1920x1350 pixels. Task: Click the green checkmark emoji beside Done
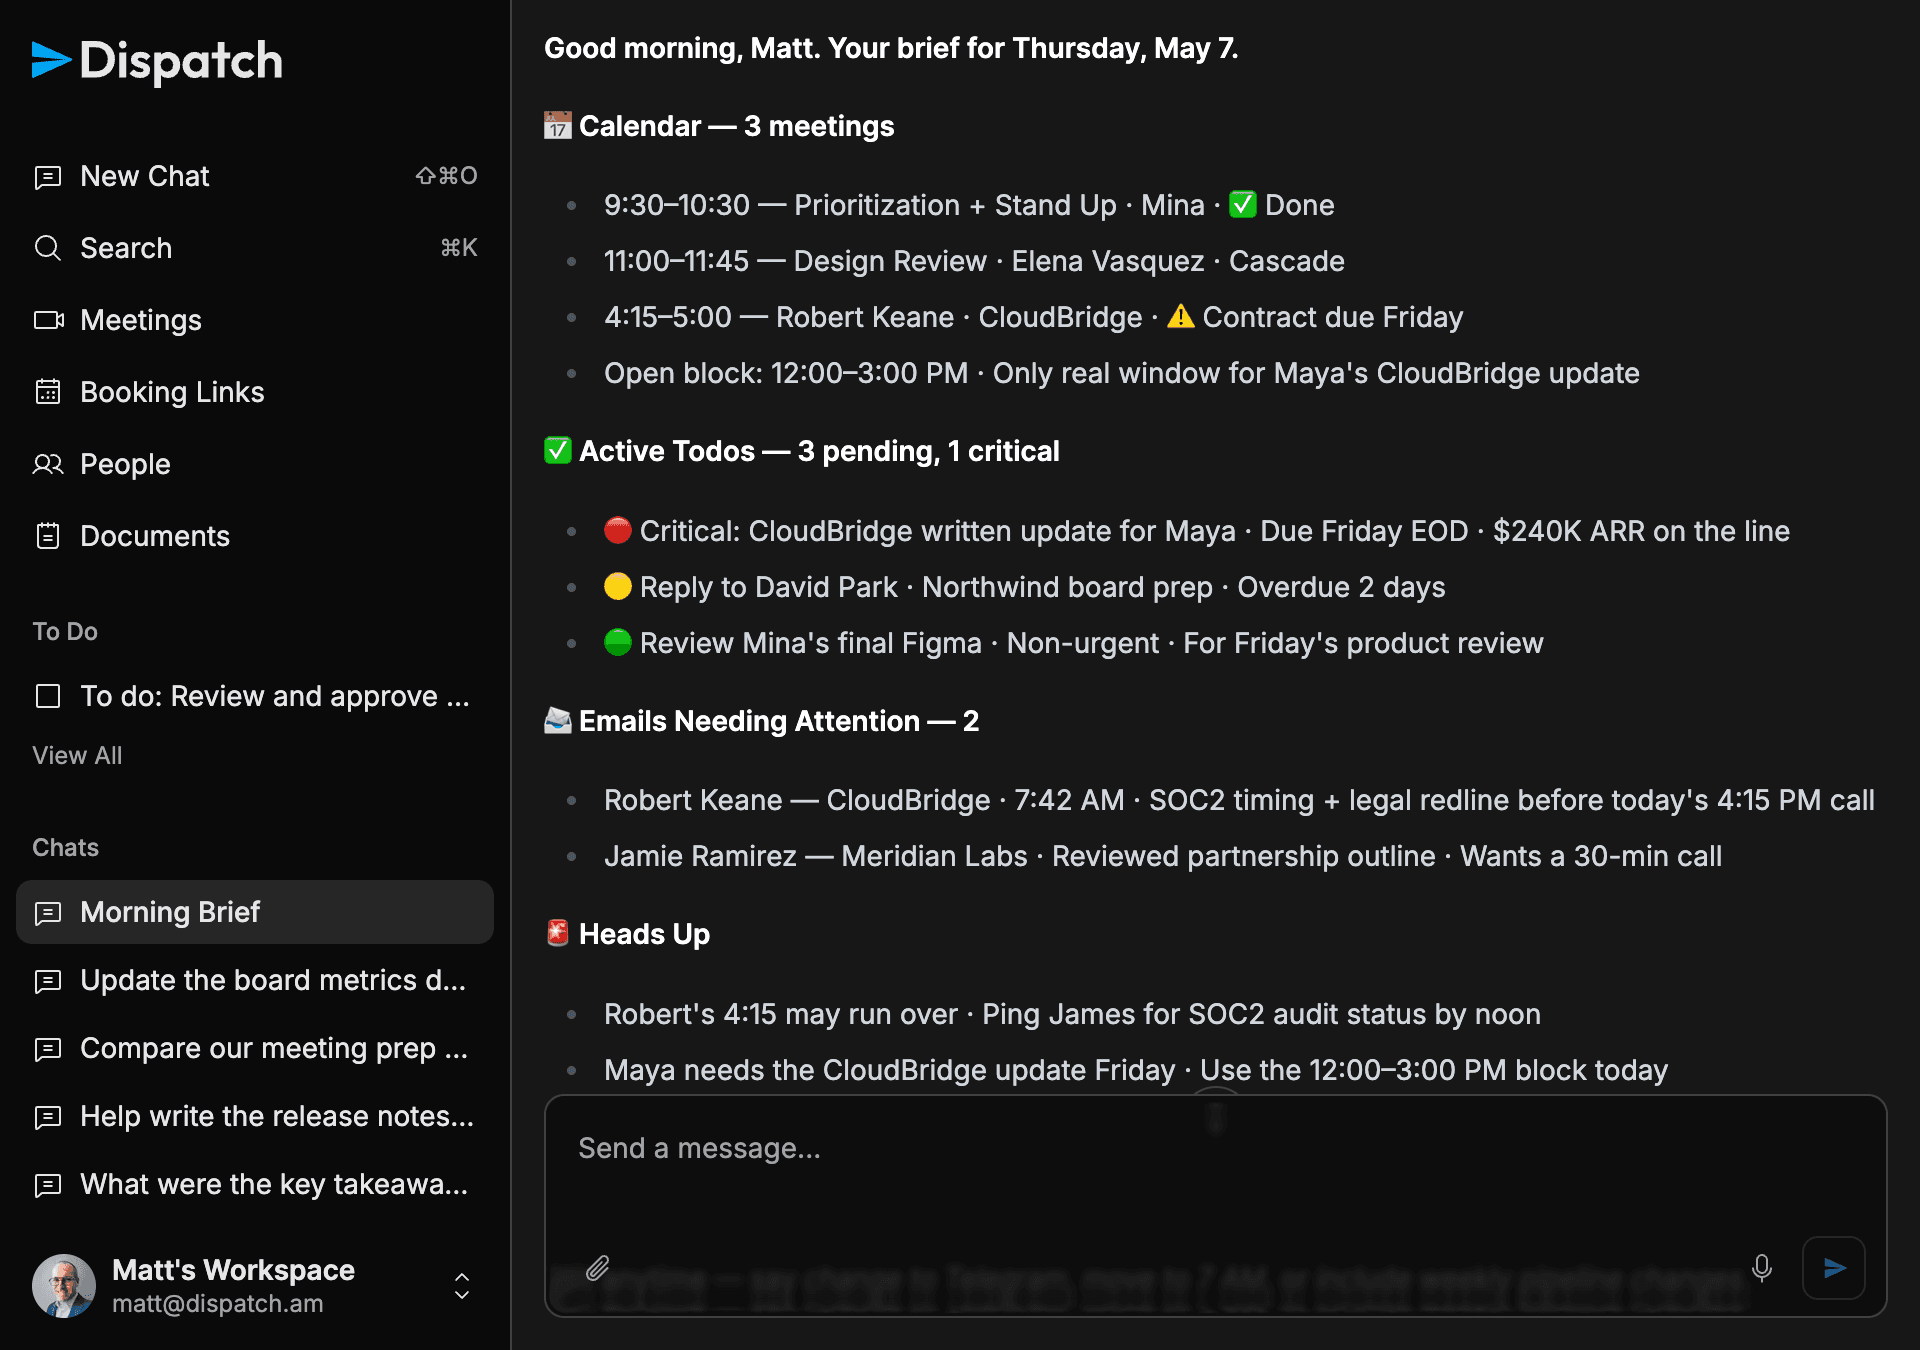(x=1243, y=205)
